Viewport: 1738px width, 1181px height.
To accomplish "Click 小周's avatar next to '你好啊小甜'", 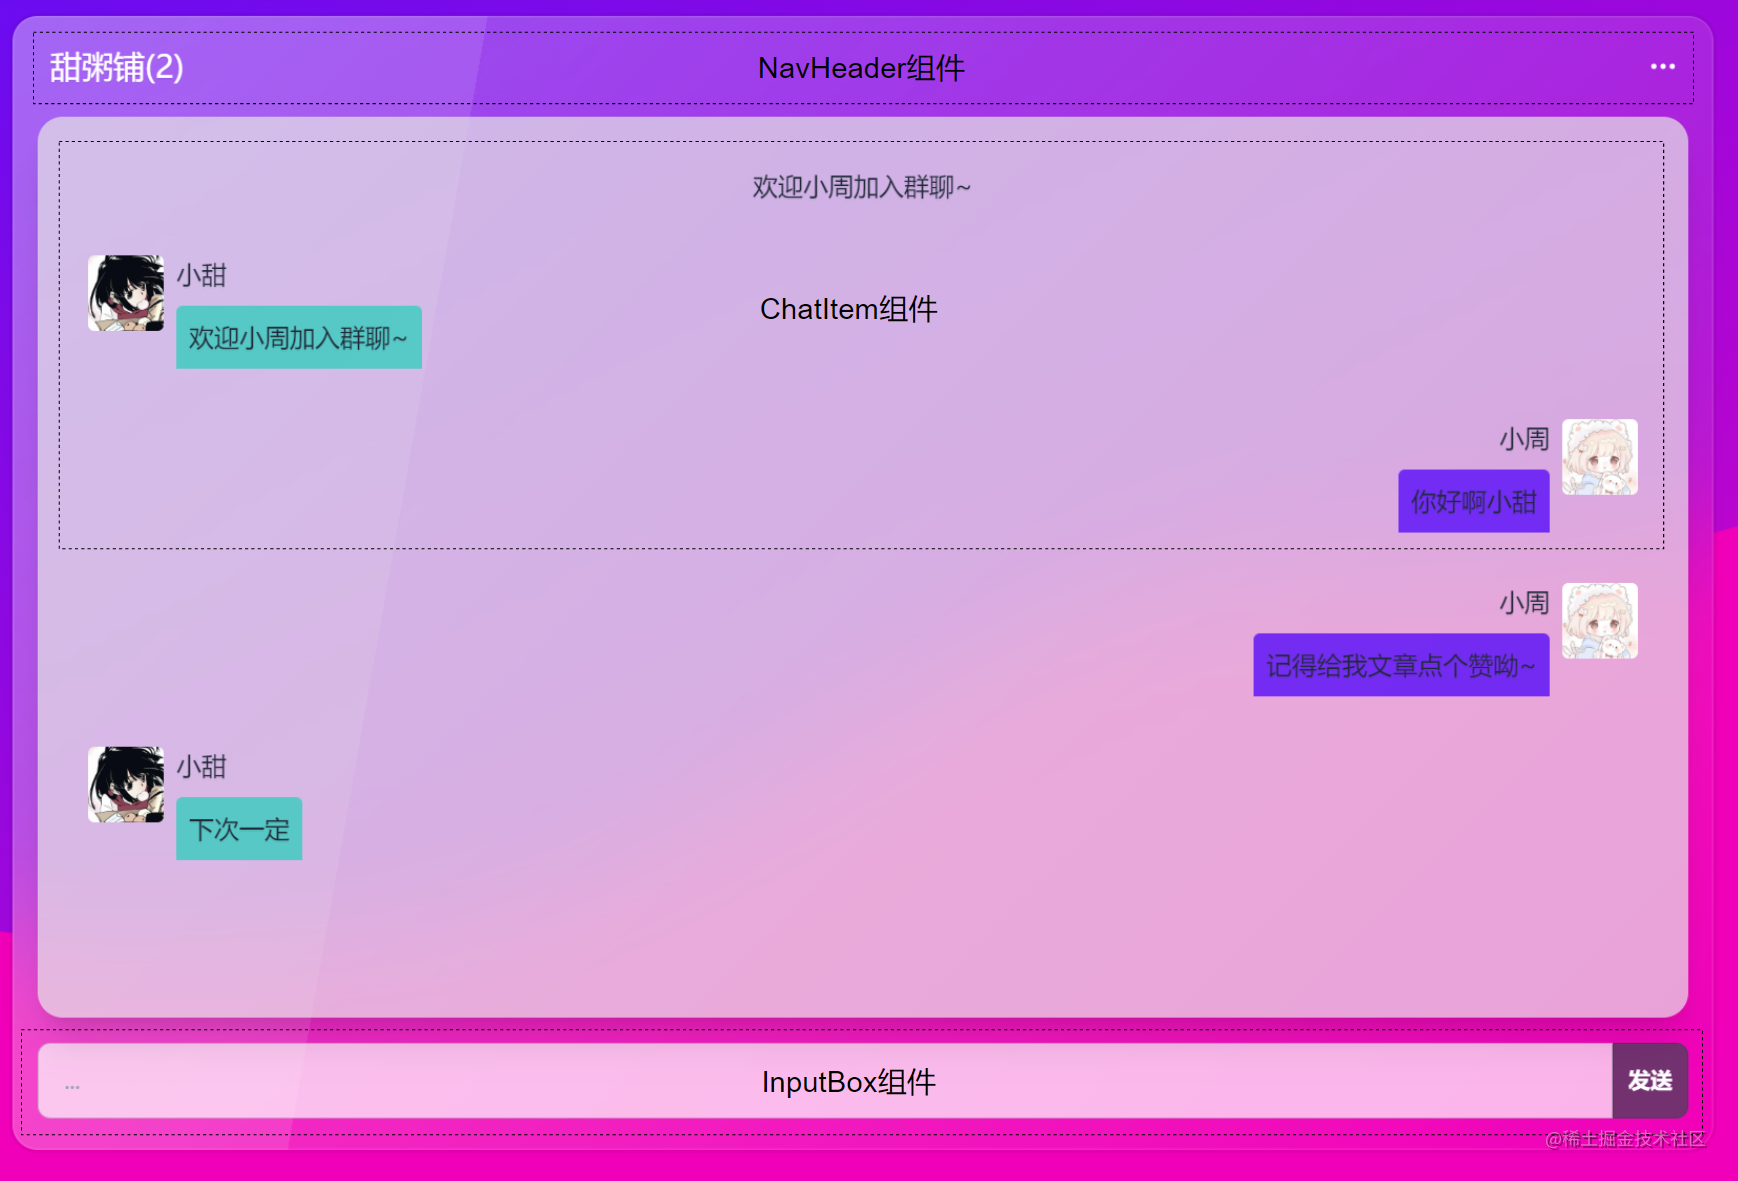I will click(x=1599, y=458).
